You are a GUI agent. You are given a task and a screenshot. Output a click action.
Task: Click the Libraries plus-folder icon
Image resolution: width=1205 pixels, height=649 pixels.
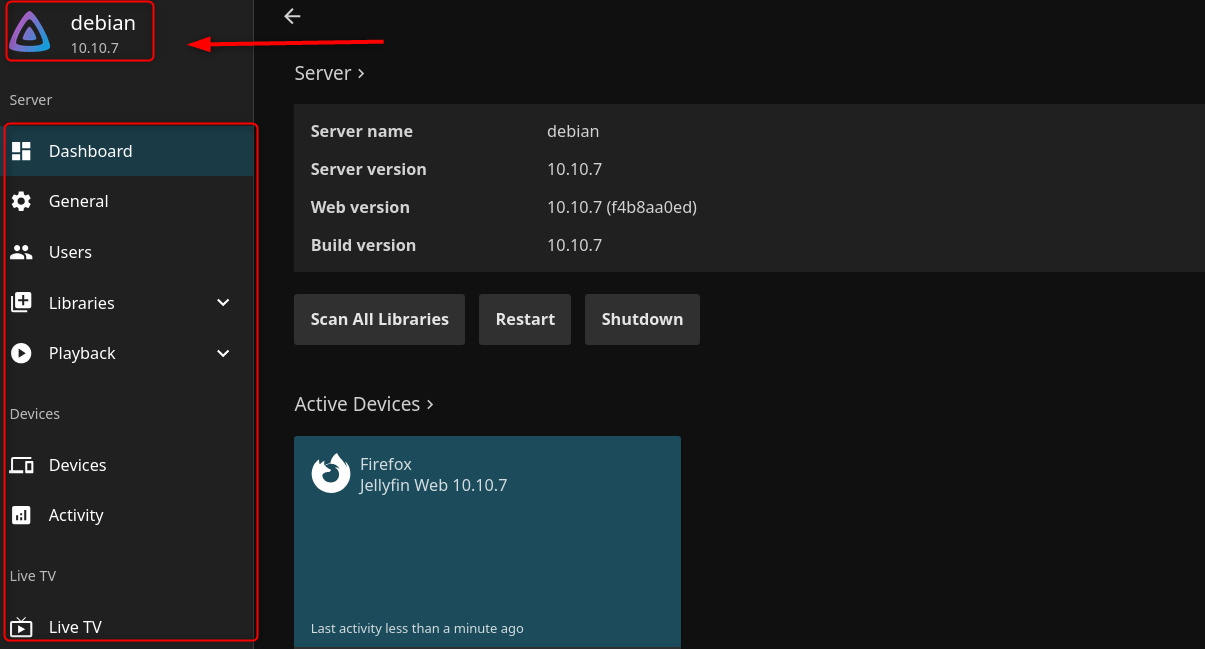21,303
